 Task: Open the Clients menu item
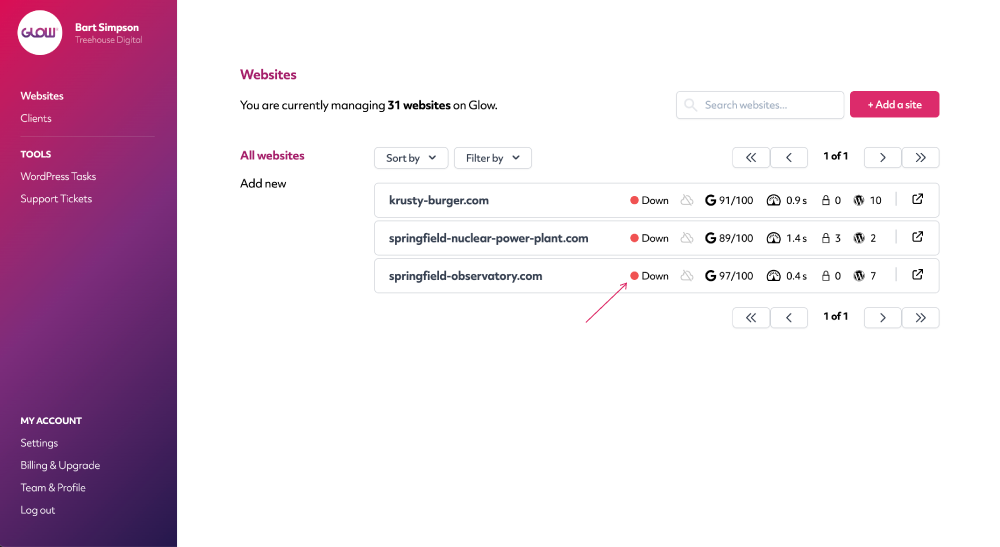(36, 118)
